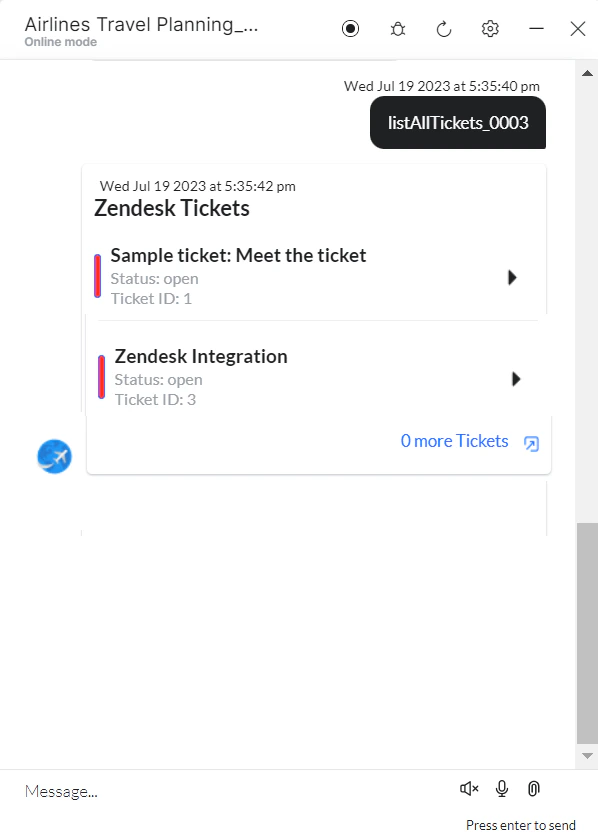Screen dimensions: 598x832
Task: Mute chat sounds with the speaker icon
Action: pyautogui.click(x=468, y=789)
